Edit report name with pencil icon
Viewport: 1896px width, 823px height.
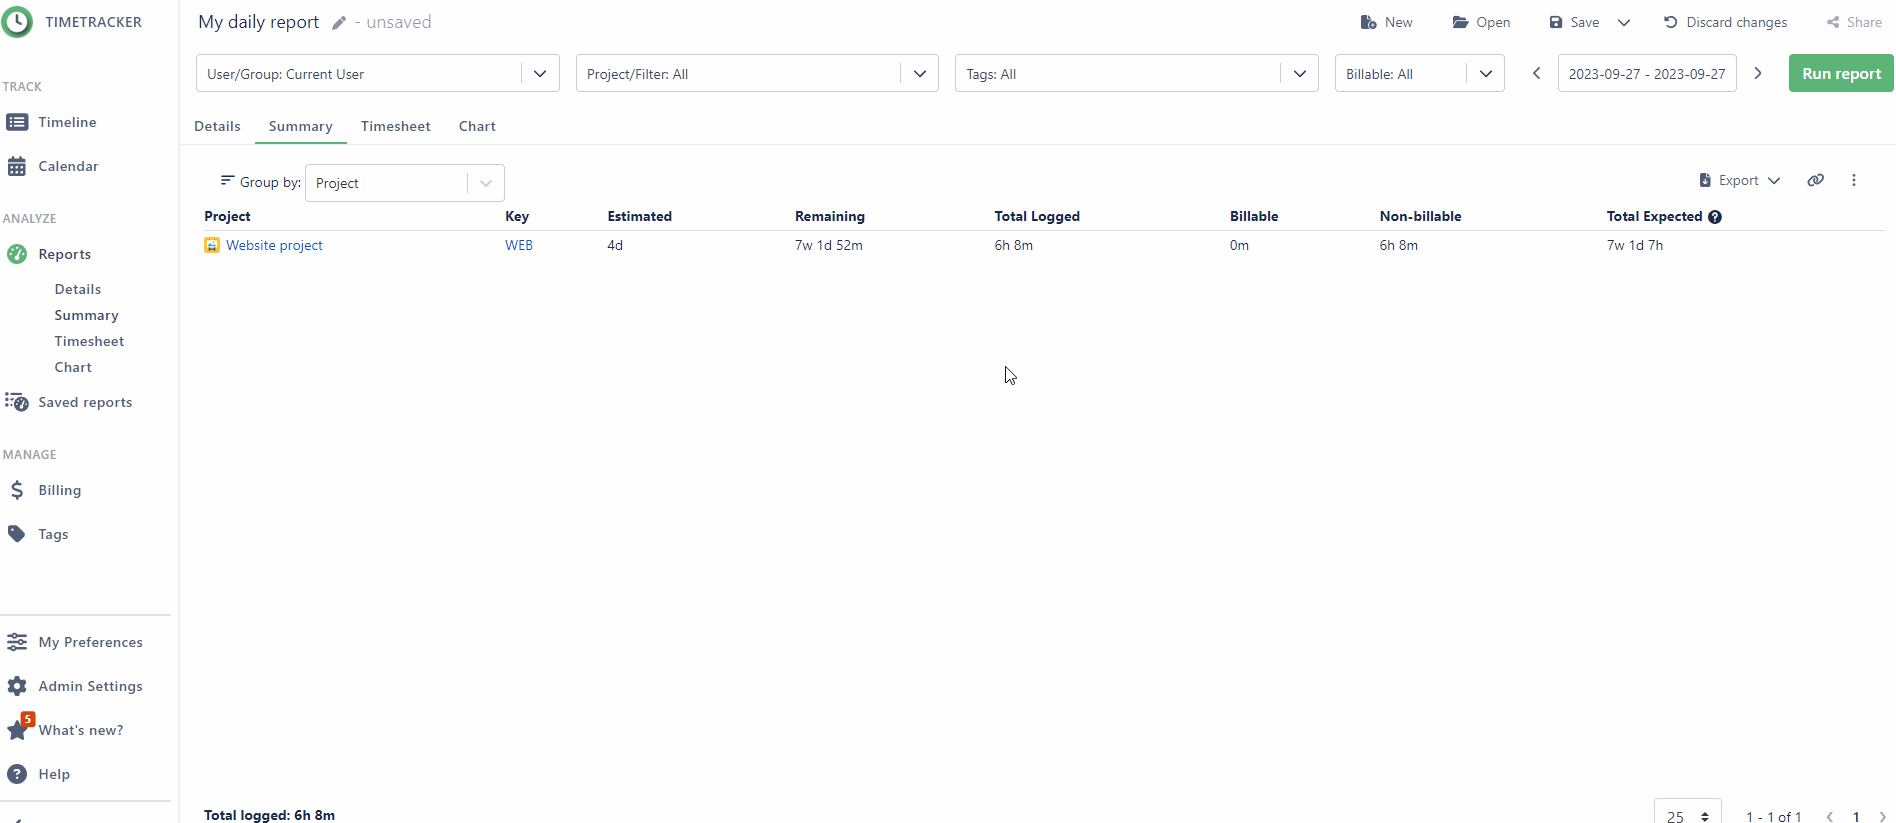pos(339,23)
